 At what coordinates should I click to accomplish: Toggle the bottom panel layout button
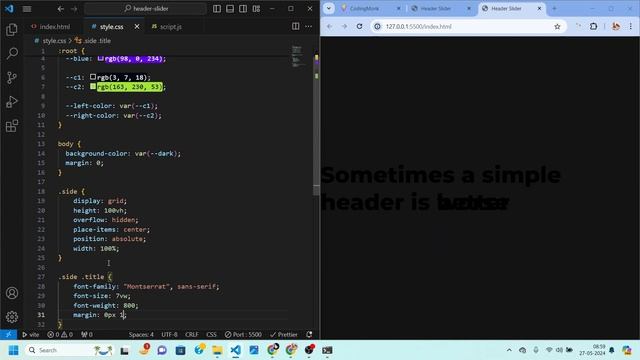(230, 9)
